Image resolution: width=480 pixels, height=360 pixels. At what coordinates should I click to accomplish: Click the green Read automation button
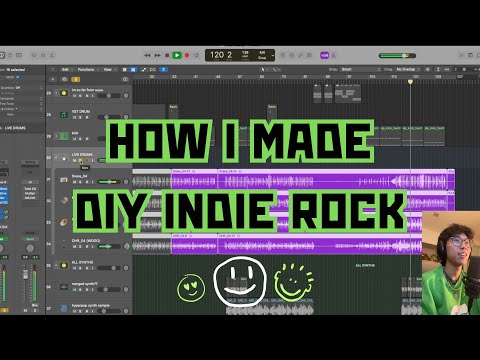coord(30,239)
